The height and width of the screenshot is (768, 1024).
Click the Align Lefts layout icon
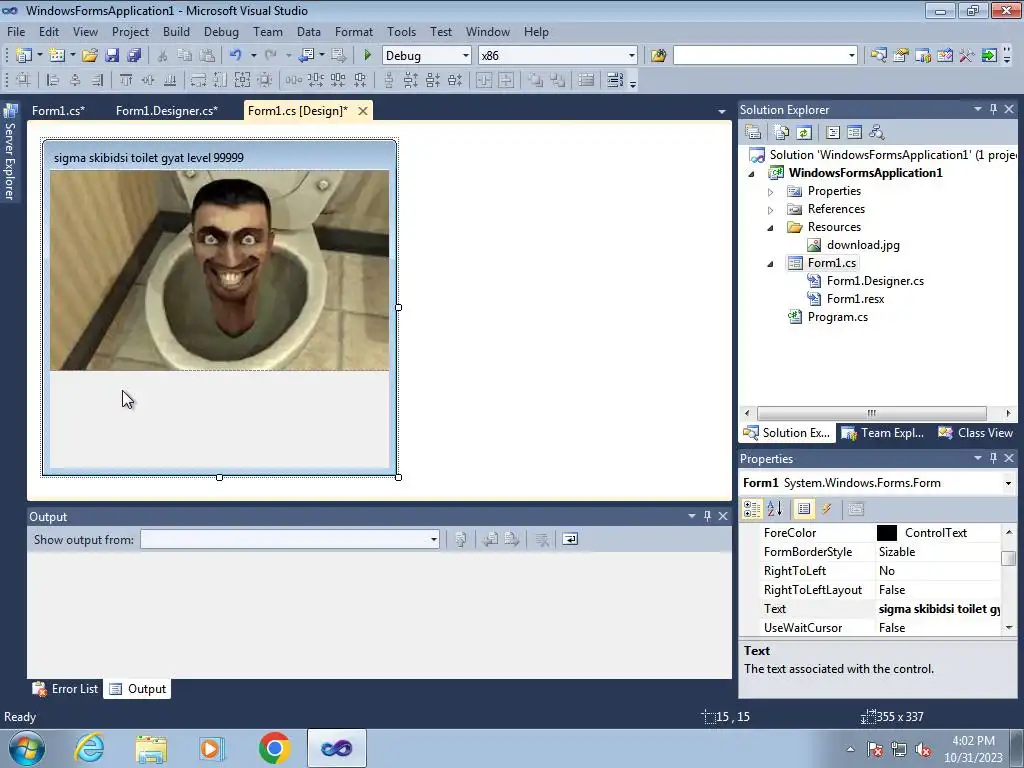pyautogui.click(x=54, y=80)
